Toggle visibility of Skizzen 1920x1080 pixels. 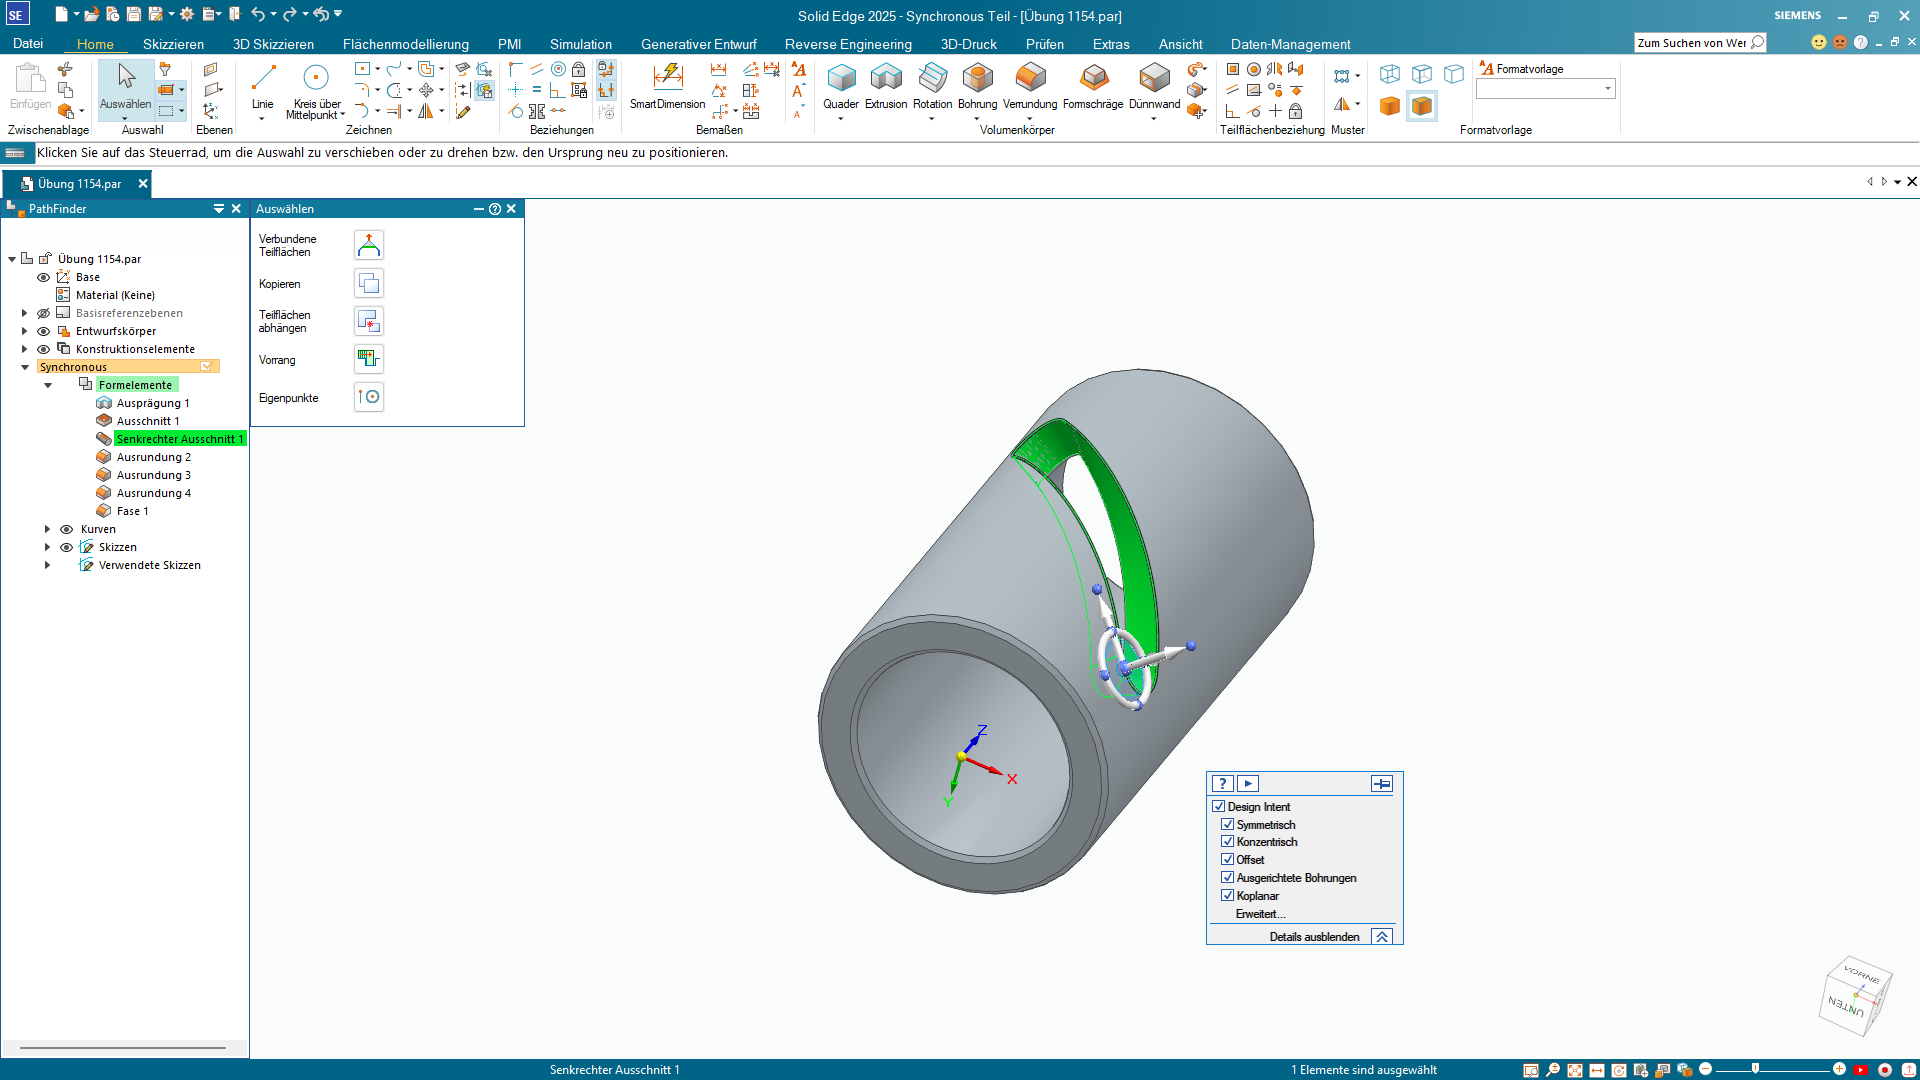coord(66,547)
